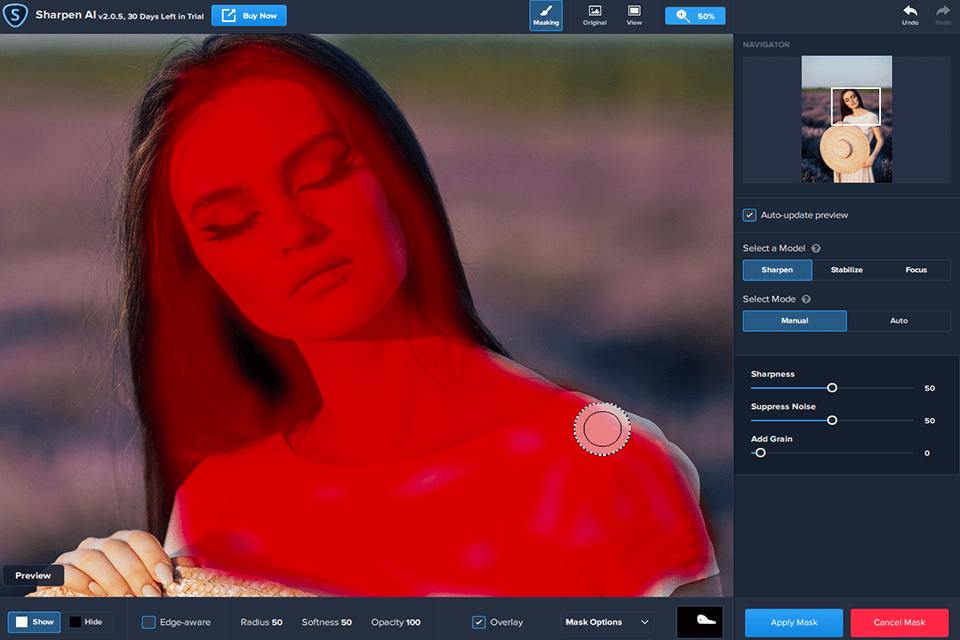Click the 50% zoom magnifier button
The image size is (960, 640).
tap(694, 15)
